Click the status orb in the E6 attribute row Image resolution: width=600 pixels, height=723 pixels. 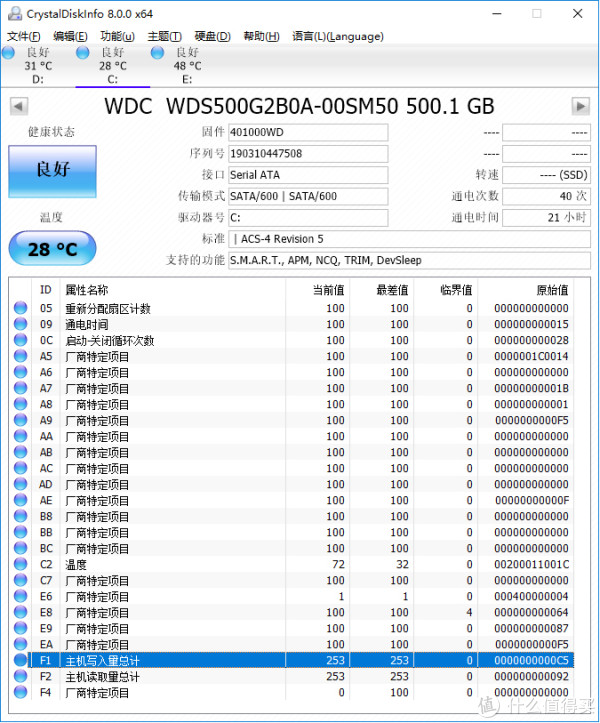point(20,596)
